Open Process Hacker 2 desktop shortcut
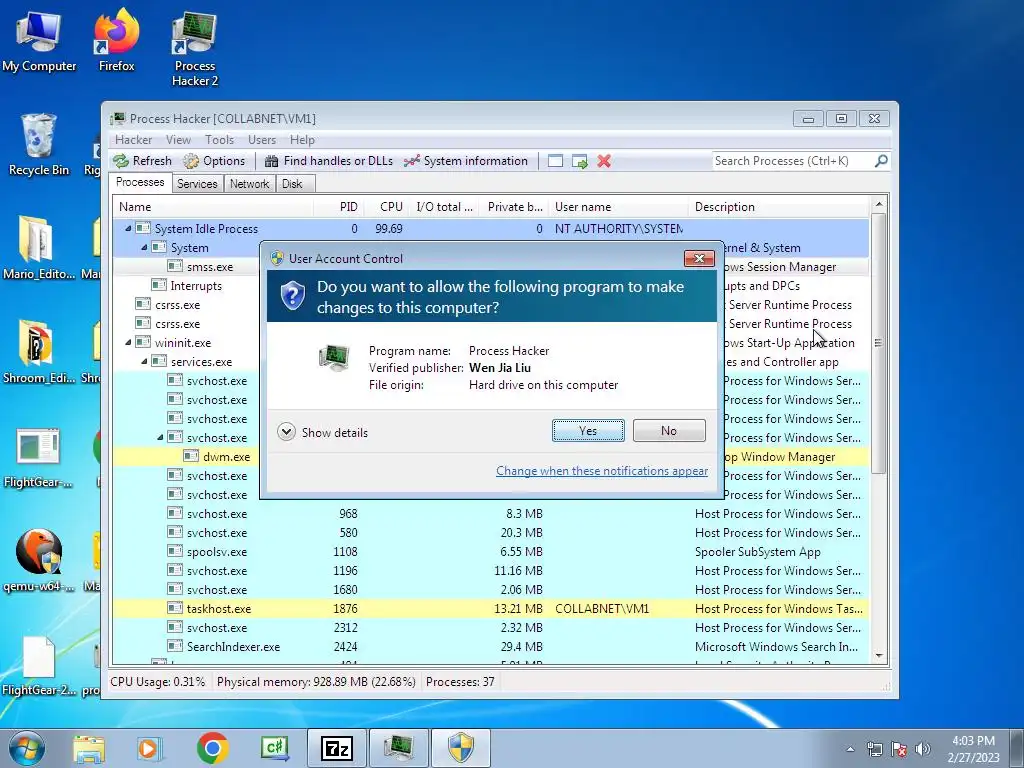1024x768 pixels. coord(195,49)
